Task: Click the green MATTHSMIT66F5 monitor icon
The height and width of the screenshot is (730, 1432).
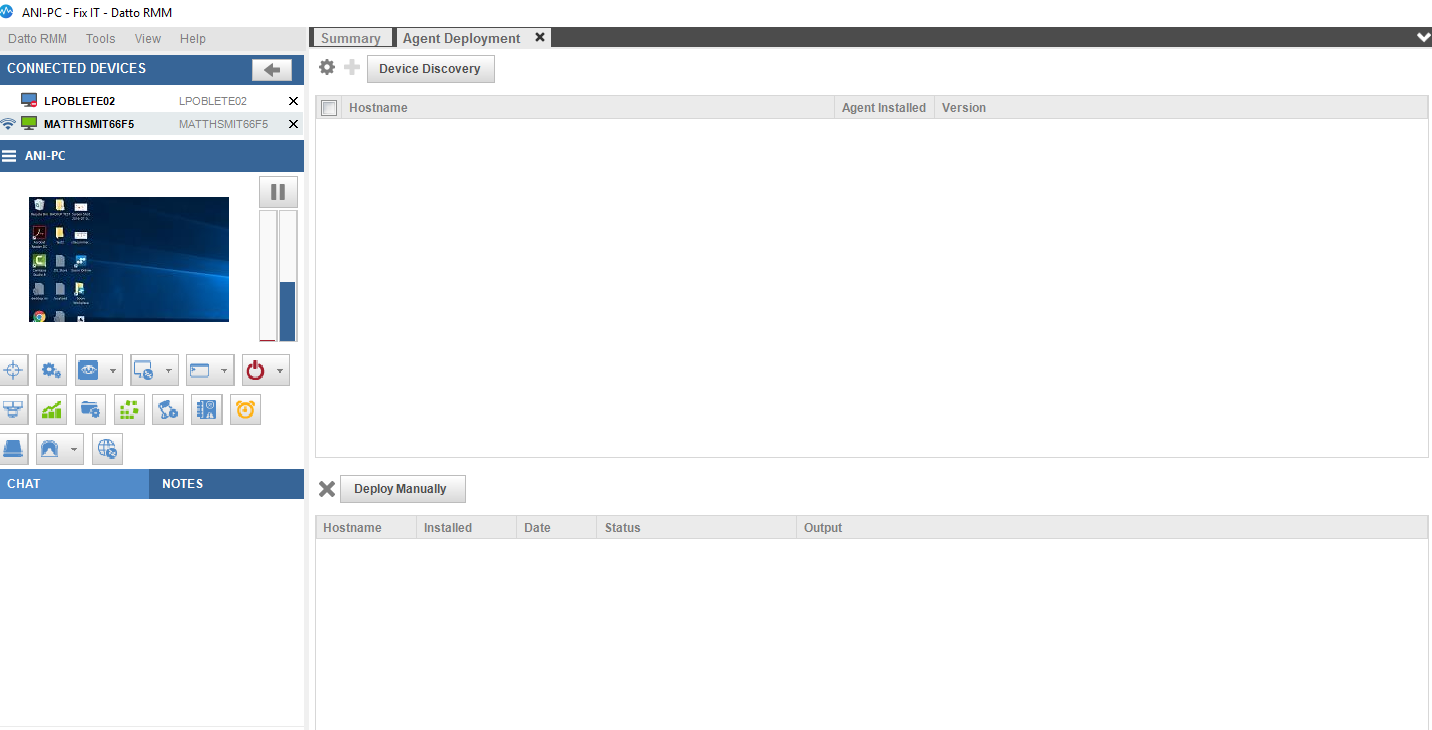Action: pyautogui.click(x=29, y=124)
